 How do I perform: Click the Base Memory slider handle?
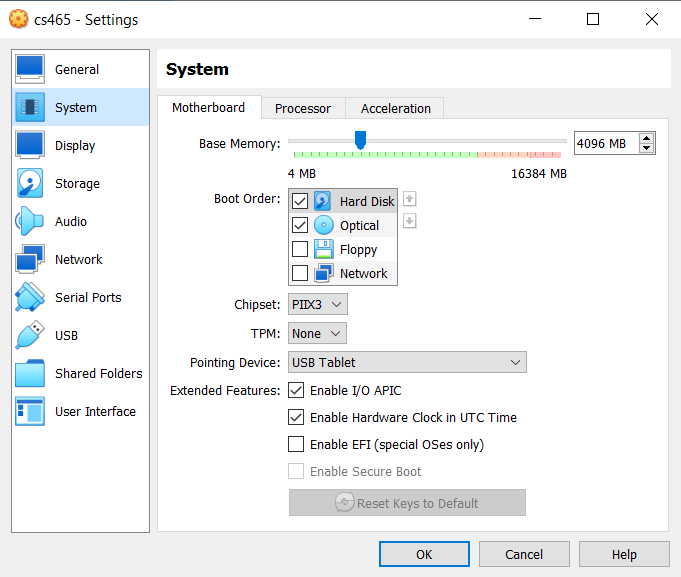[360, 140]
